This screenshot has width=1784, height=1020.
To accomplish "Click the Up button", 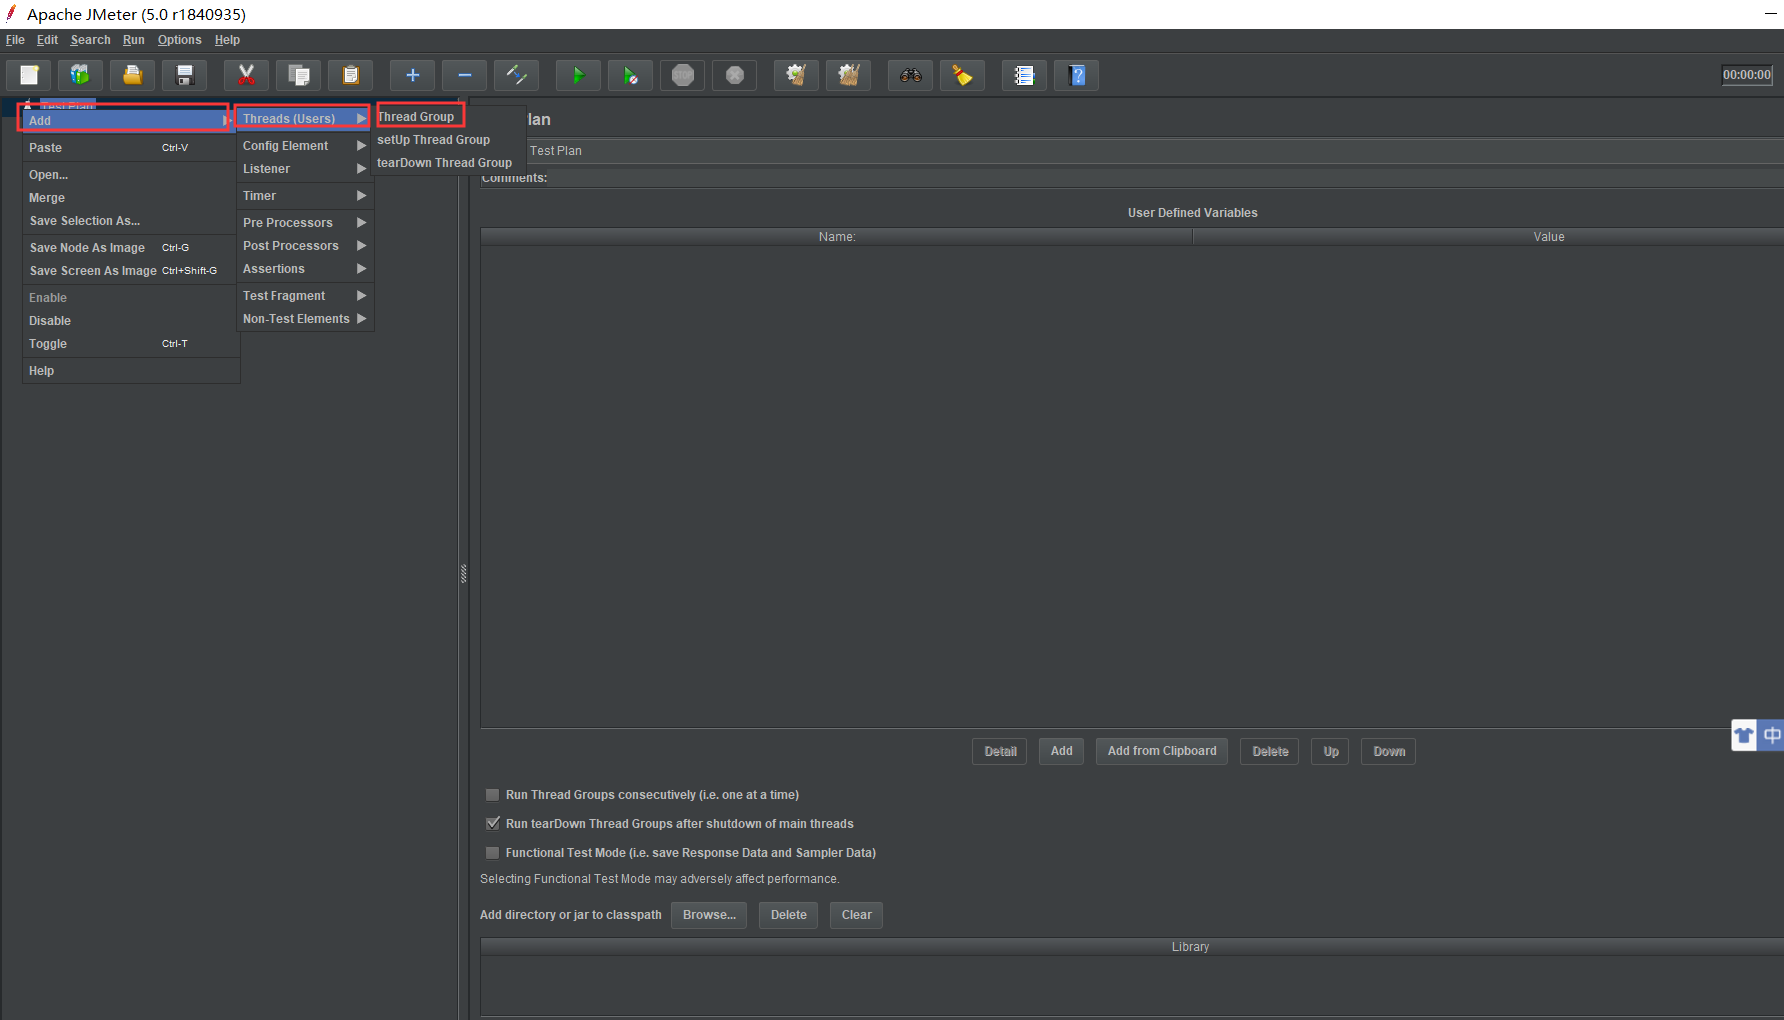I will point(1331,751).
